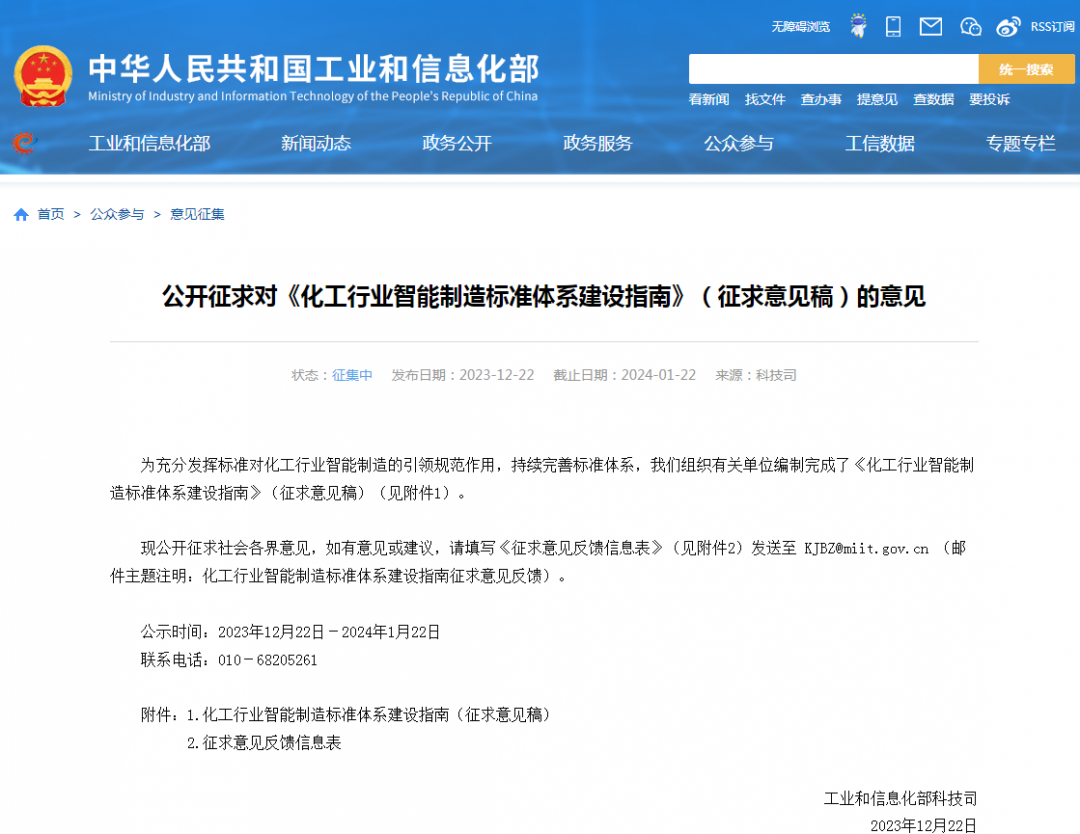Select the 公众参与 navigation tab
Viewport: 1080px width, 834px height.
coord(738,143)
